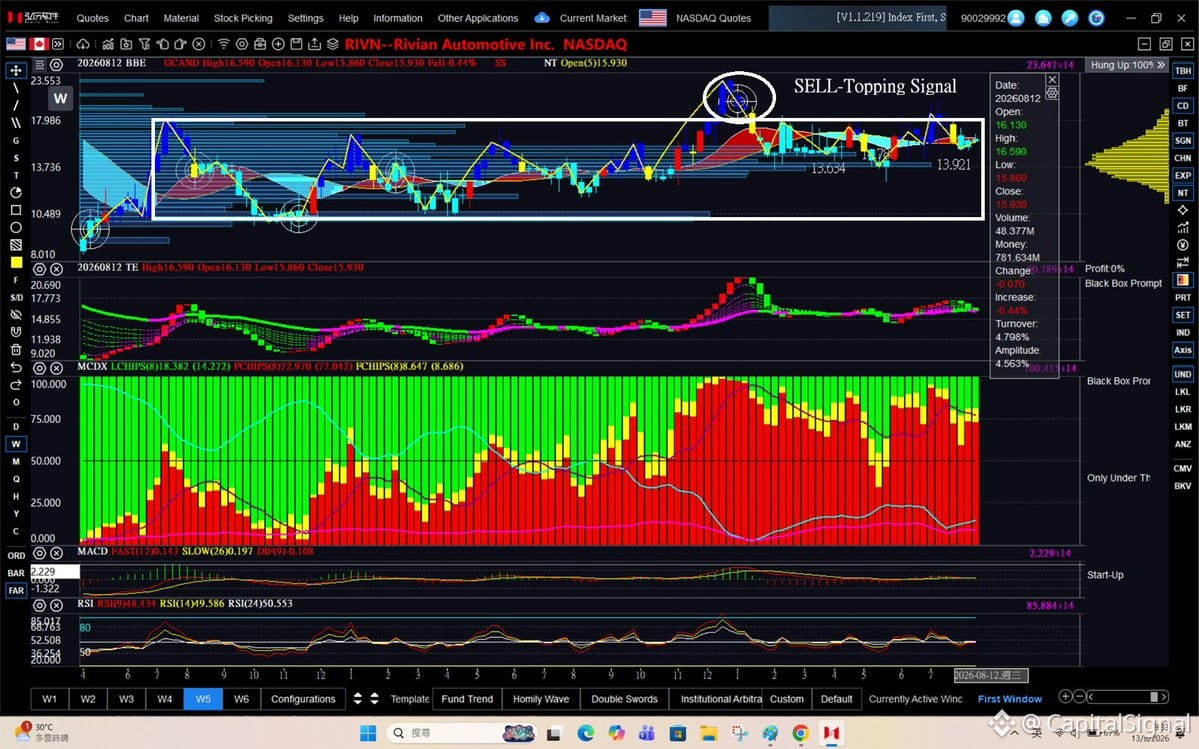The width and height of the screenshot is (1199, 749).
Task: Pick the rectangle drawing tool
Action: 15,209
